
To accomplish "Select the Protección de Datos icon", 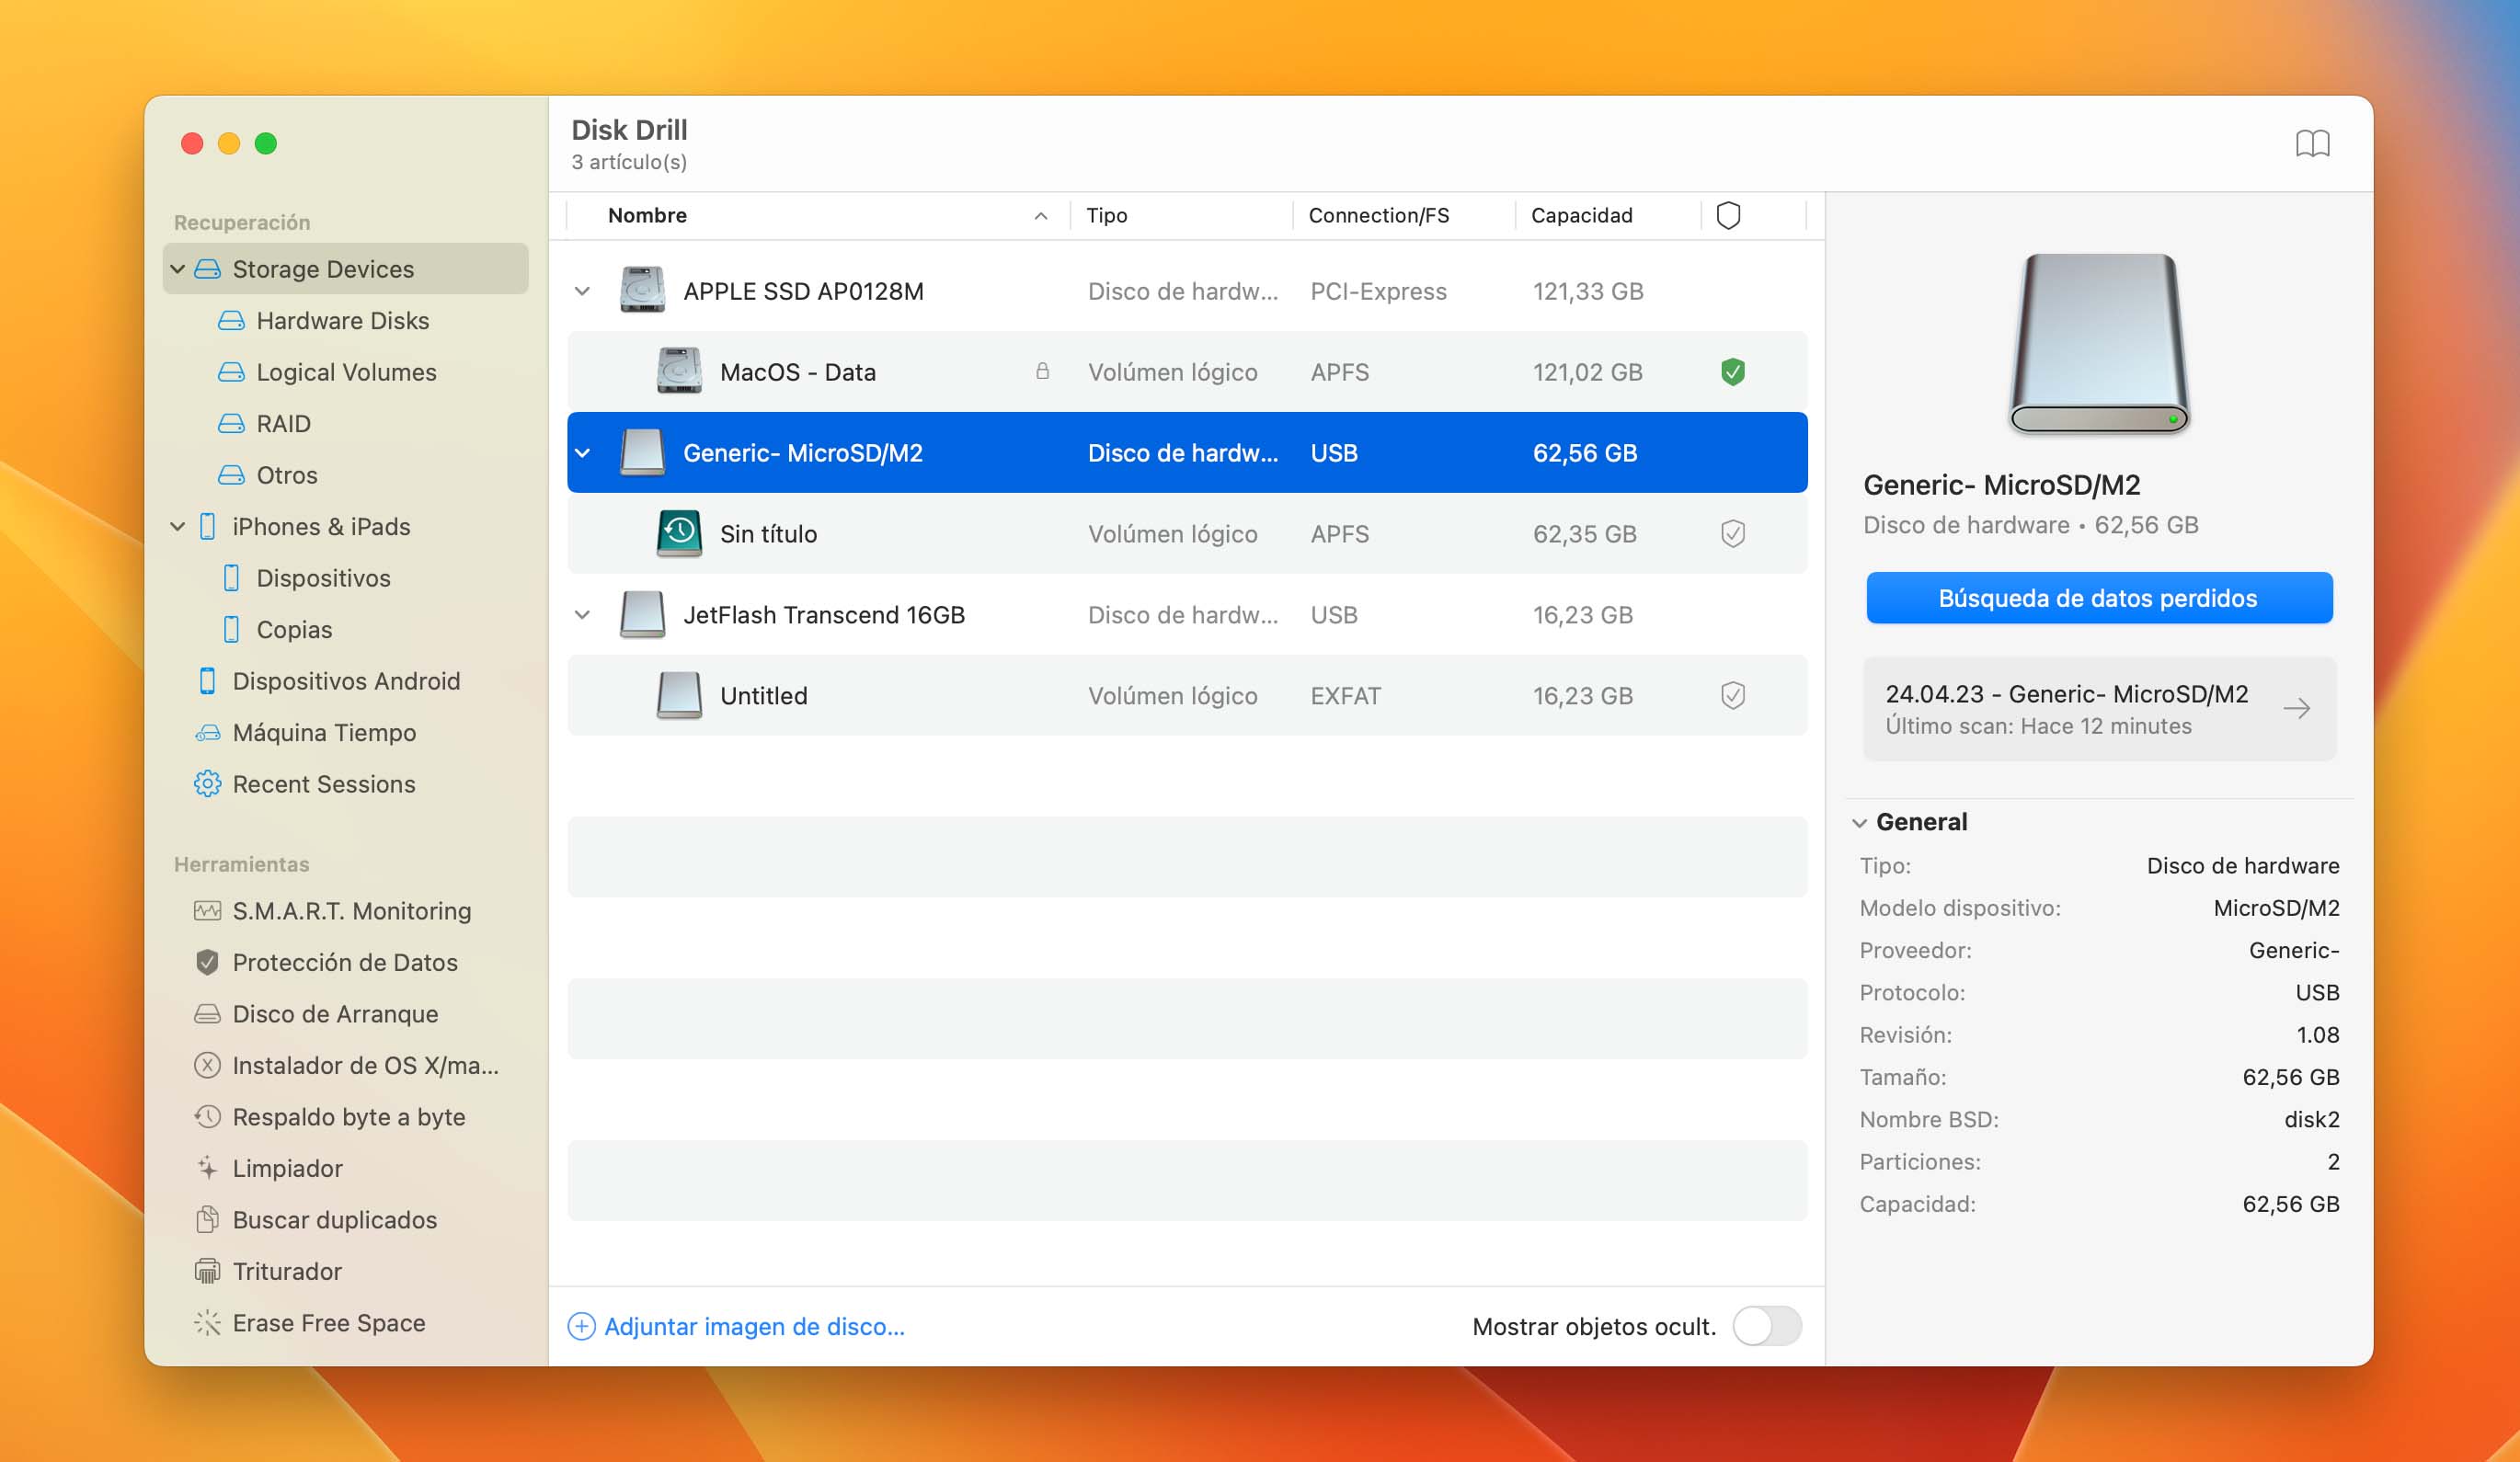I will point(209,961).
